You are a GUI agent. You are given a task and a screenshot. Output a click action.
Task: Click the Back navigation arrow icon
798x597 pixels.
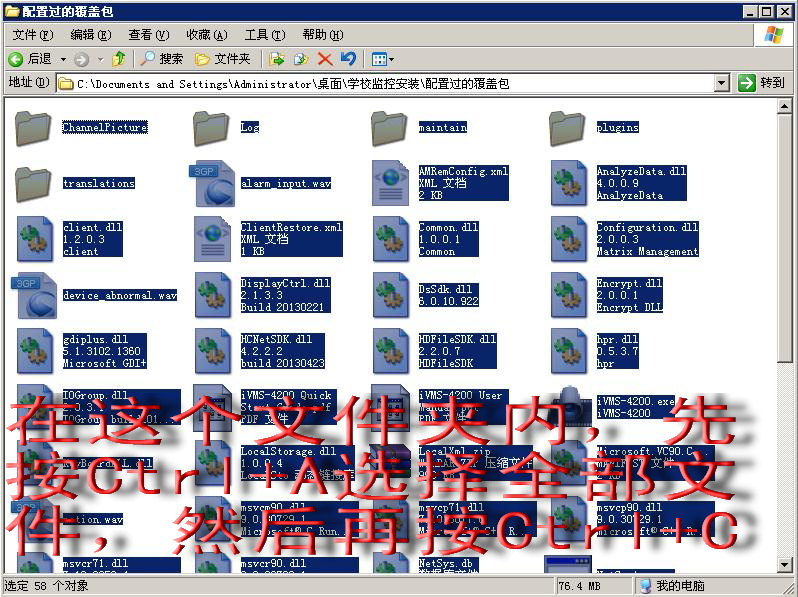pos(15,60)
